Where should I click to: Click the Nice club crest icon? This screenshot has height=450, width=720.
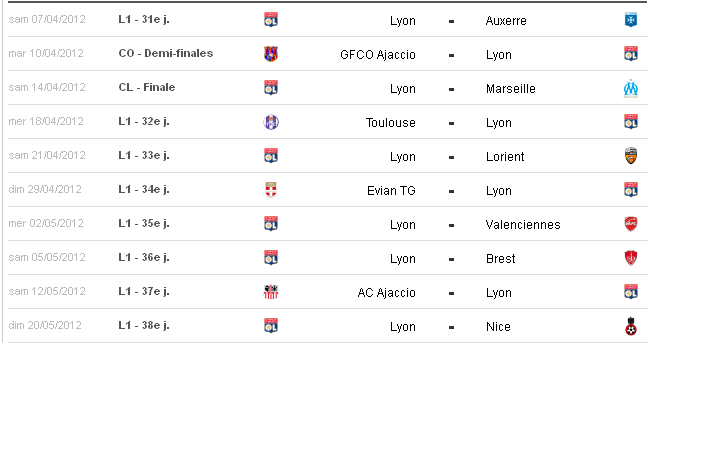point(631,326)
